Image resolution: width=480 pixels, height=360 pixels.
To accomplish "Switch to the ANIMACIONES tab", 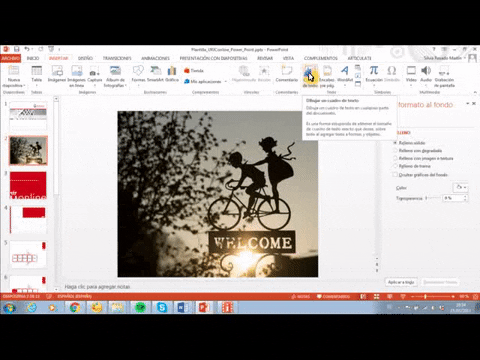I will click(x=155, y=58).
